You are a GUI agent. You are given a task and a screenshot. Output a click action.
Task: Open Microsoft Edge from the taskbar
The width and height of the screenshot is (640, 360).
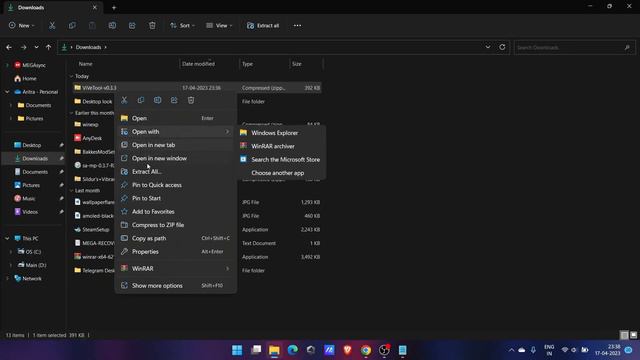(293, 350)
